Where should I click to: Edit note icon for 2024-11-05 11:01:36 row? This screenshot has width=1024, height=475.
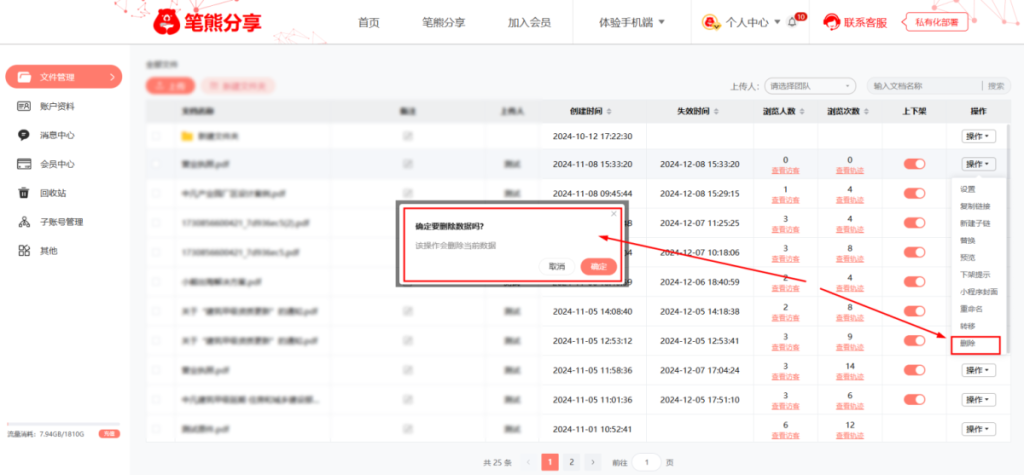(x=408, y=399)
